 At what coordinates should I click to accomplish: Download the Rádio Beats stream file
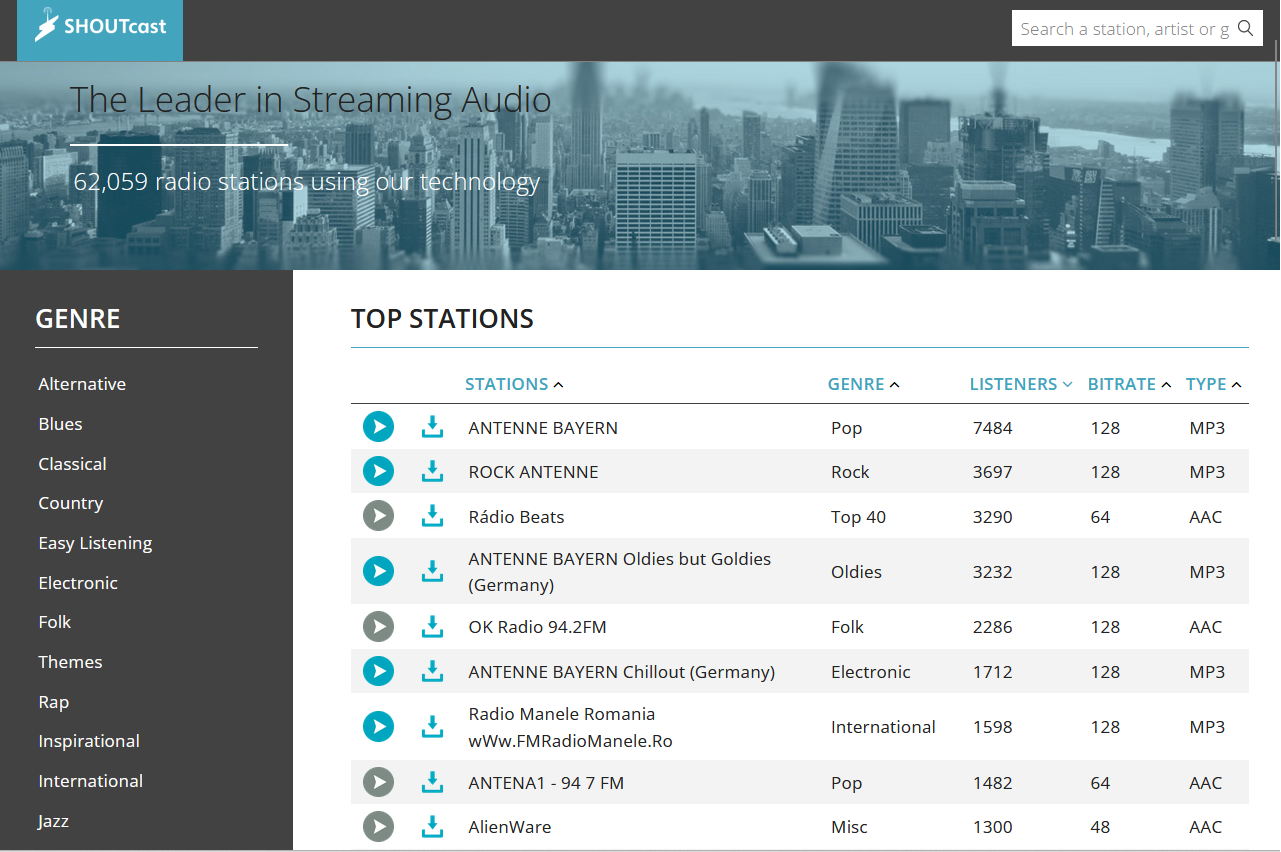tap(432, 516)
